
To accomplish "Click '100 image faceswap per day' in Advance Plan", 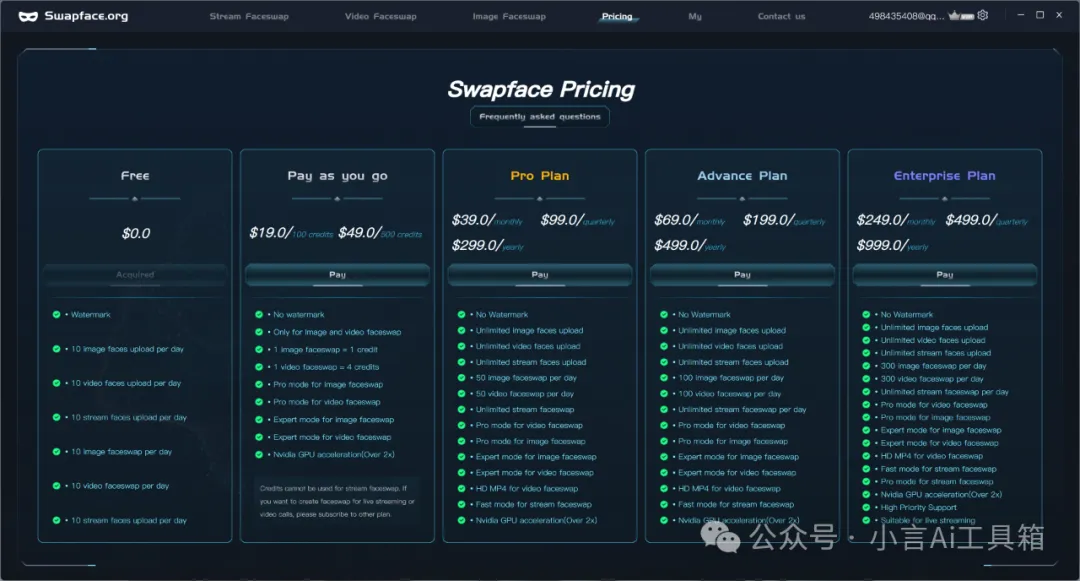I will [731, 378].
